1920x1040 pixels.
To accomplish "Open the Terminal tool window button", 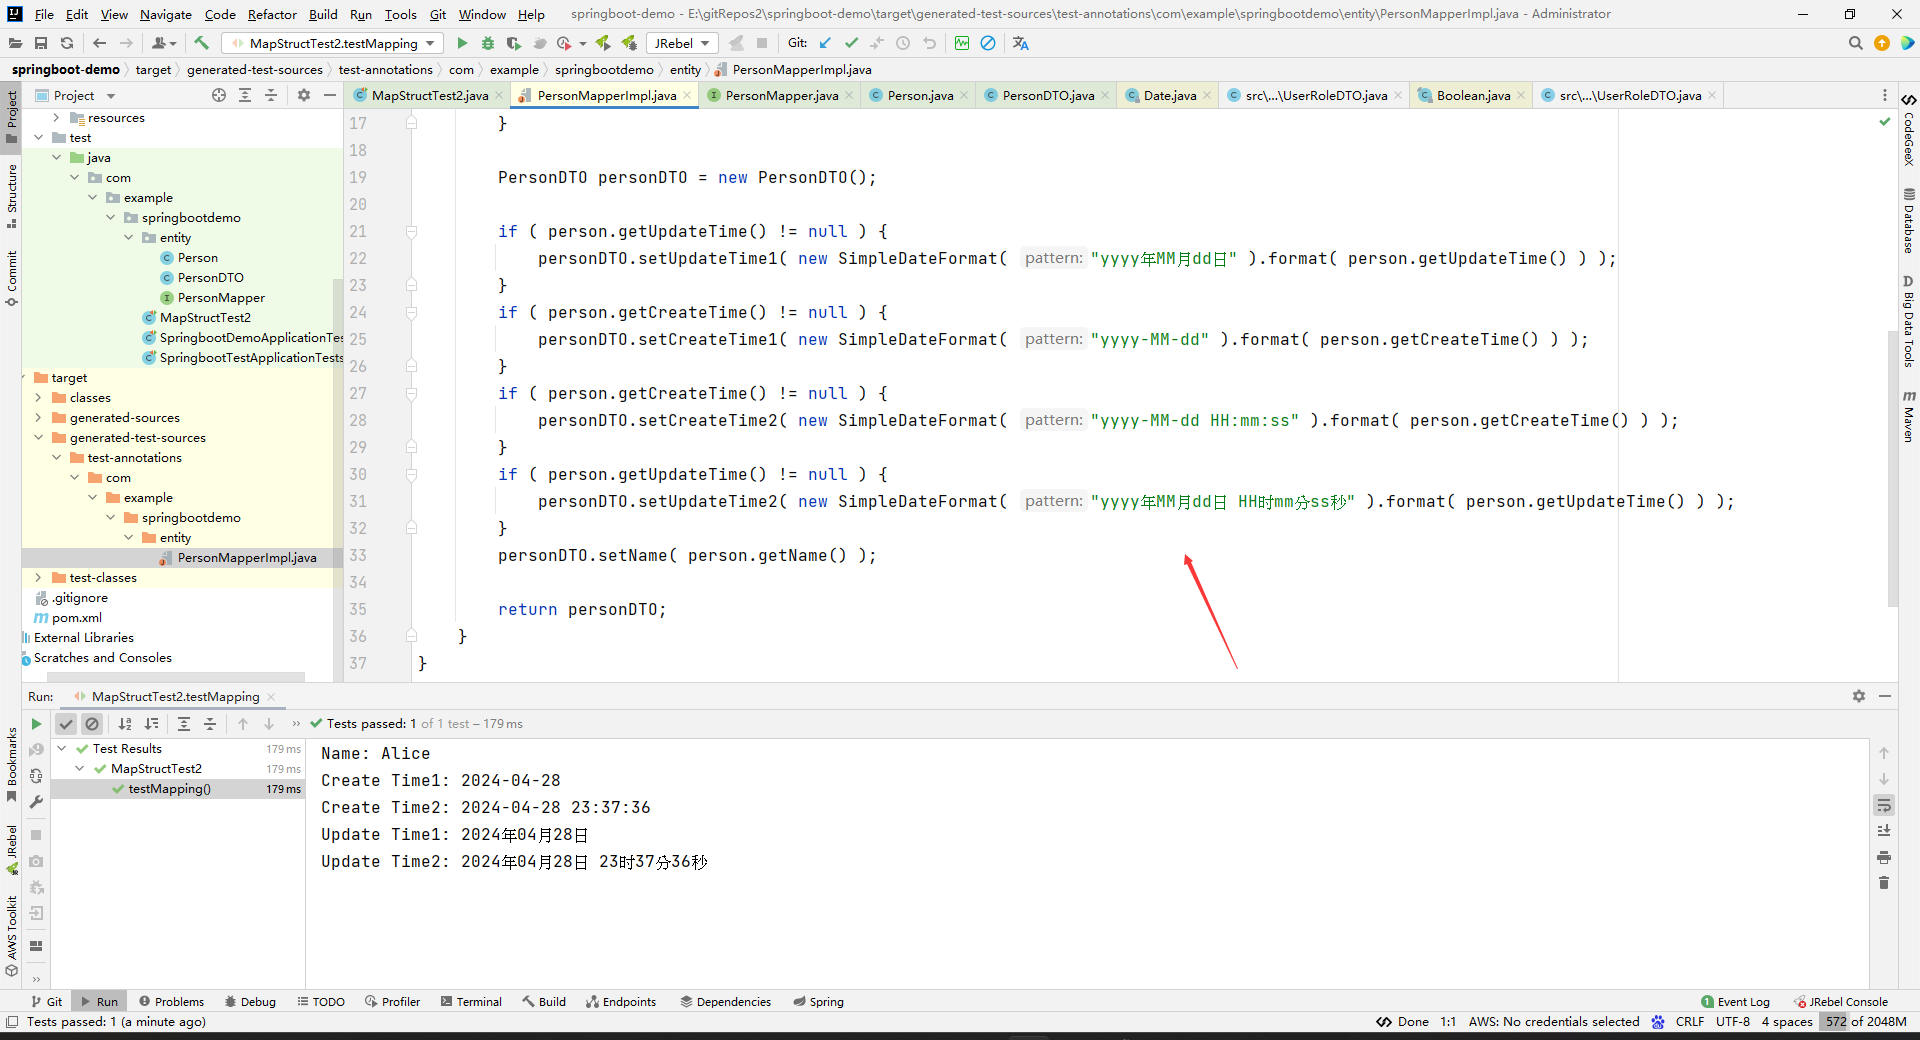I will [x=471, y=1001].
